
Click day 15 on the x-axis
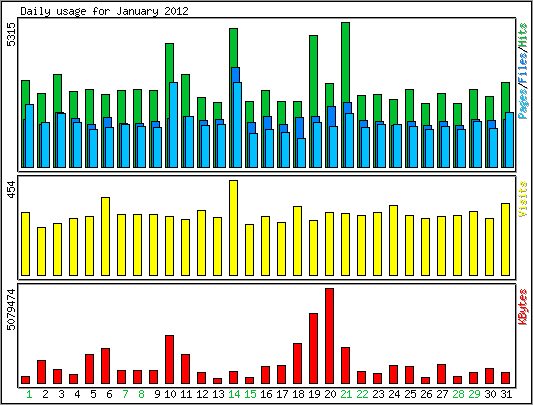click(x=250, y=394)
